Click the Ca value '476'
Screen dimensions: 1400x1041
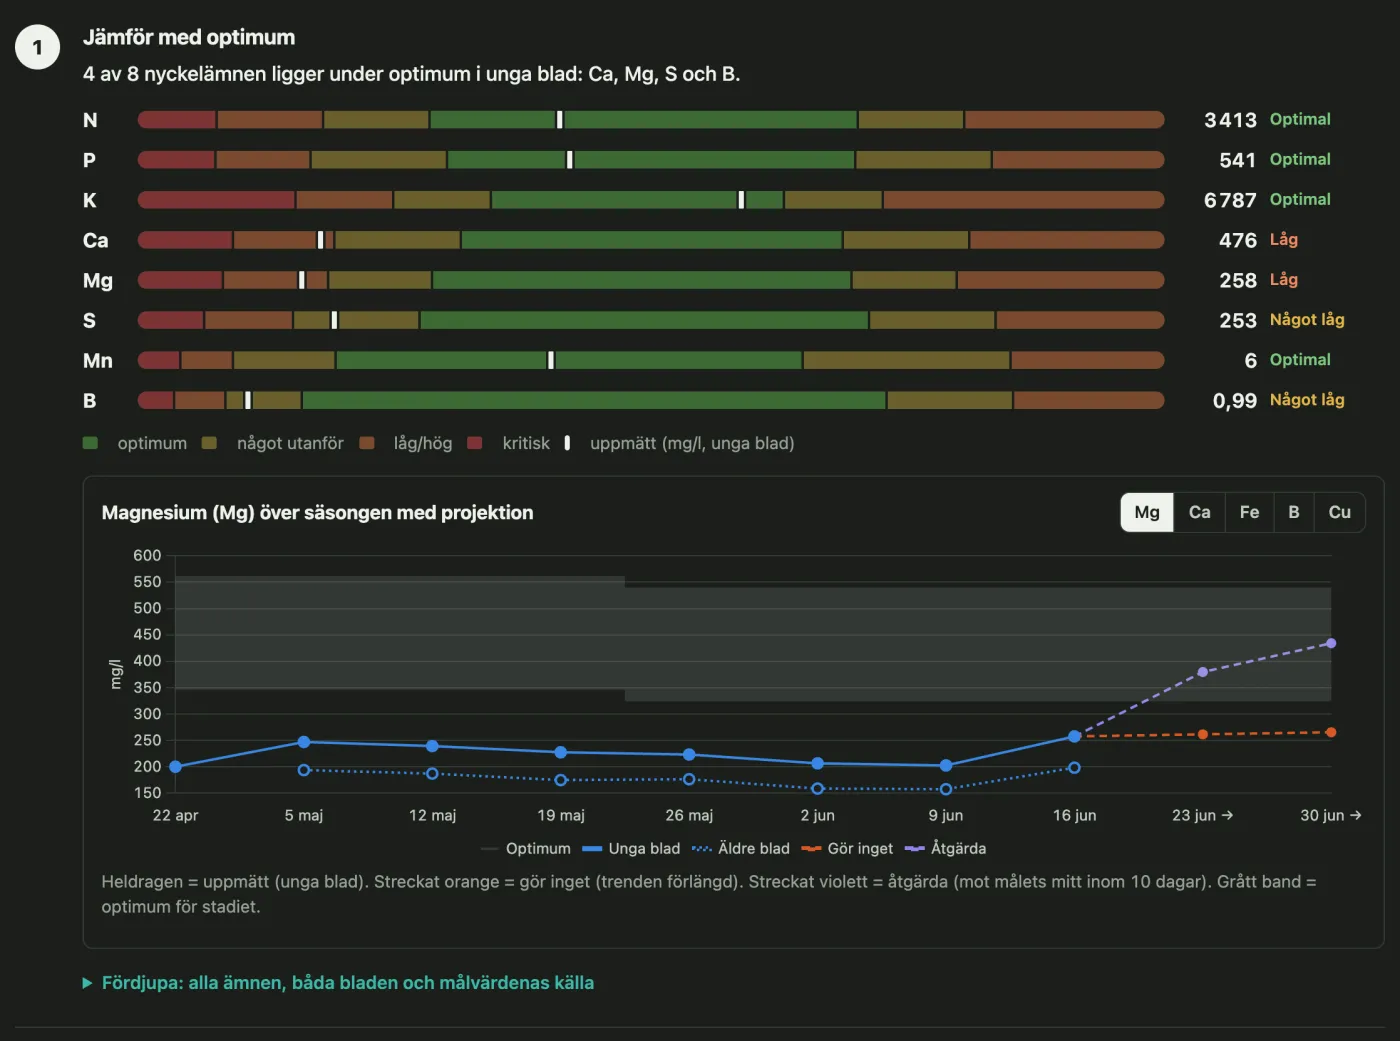tap(1238, 240)
